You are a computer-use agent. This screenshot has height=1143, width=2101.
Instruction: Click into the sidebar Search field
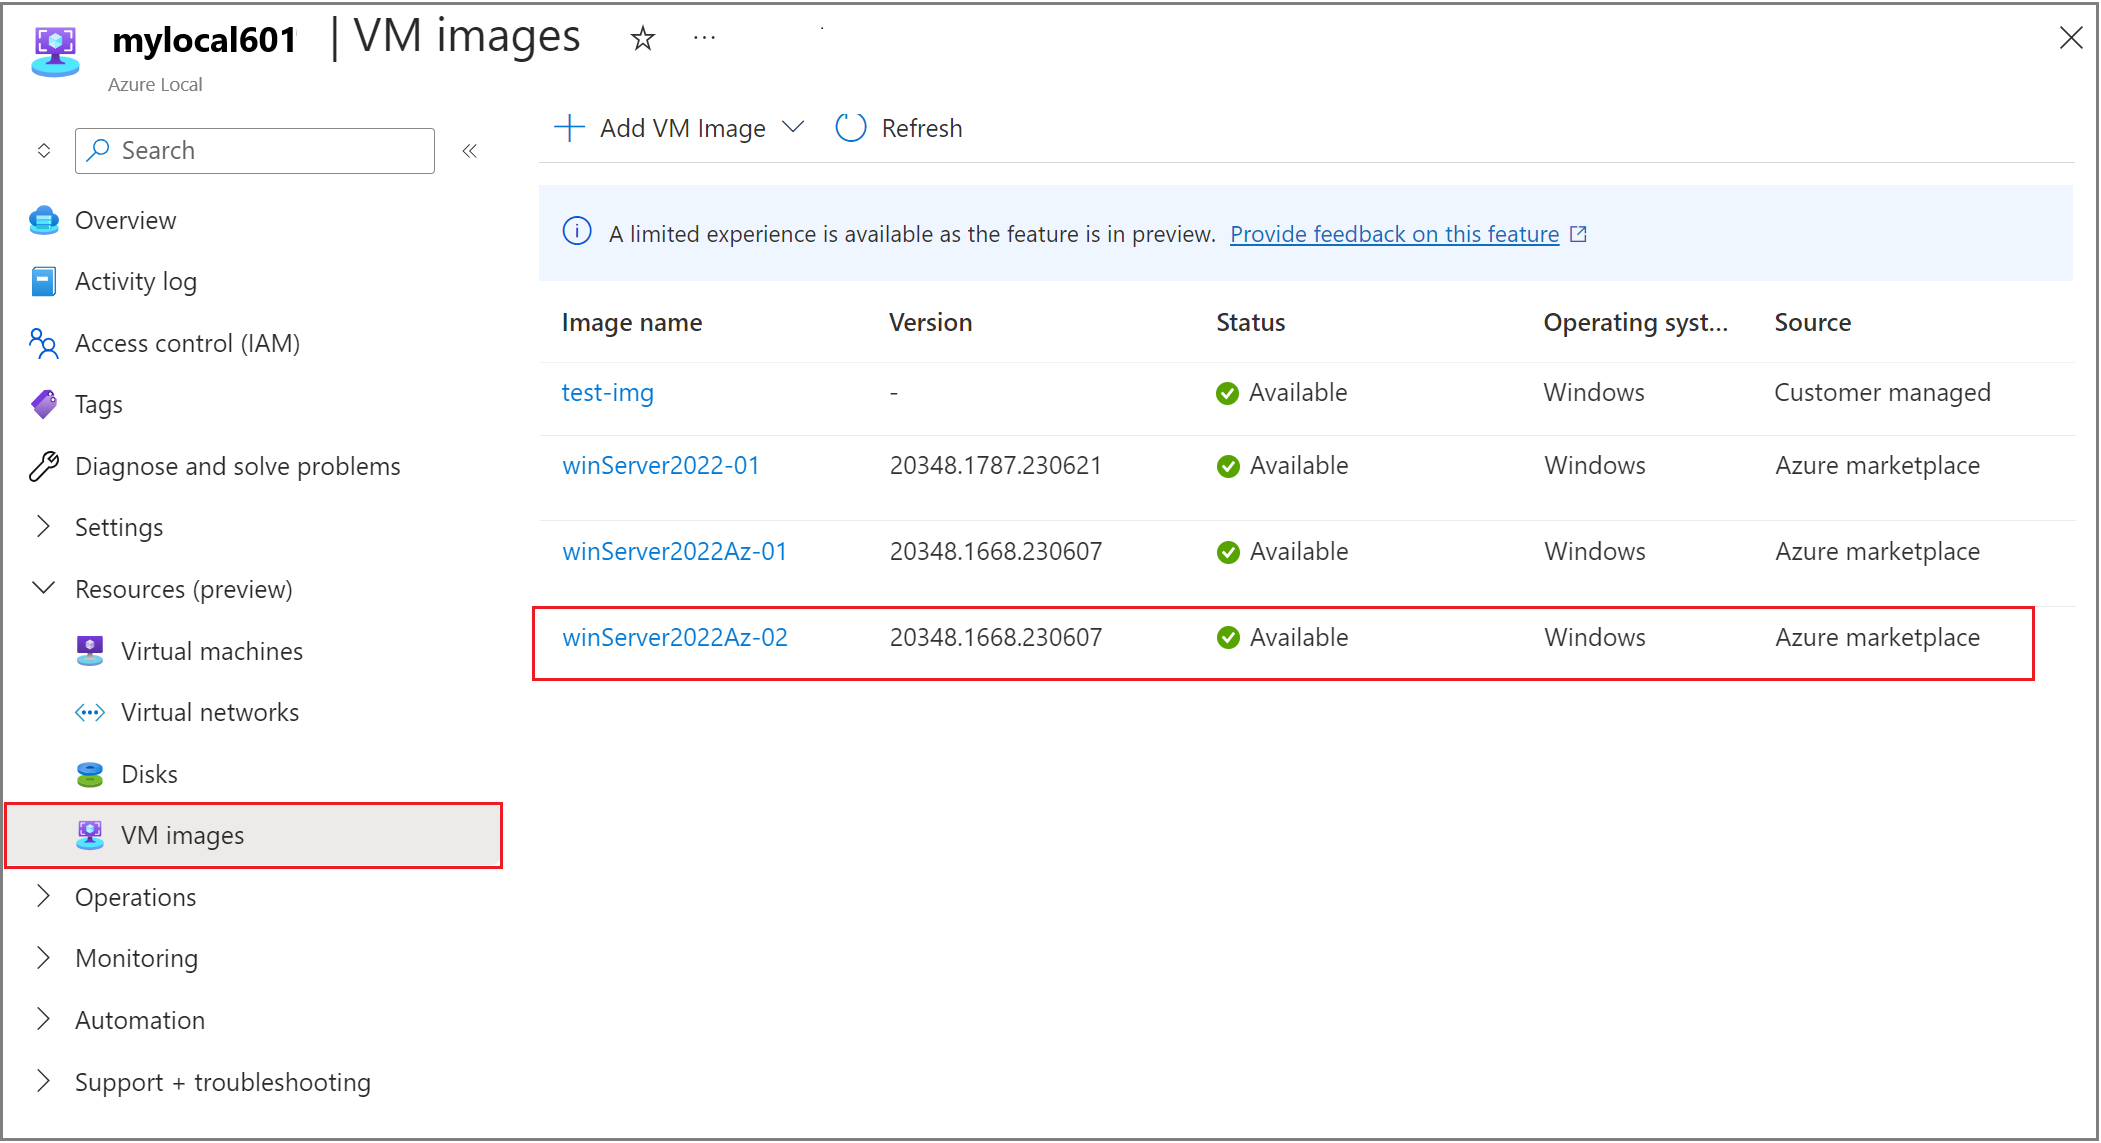[250, 150]
